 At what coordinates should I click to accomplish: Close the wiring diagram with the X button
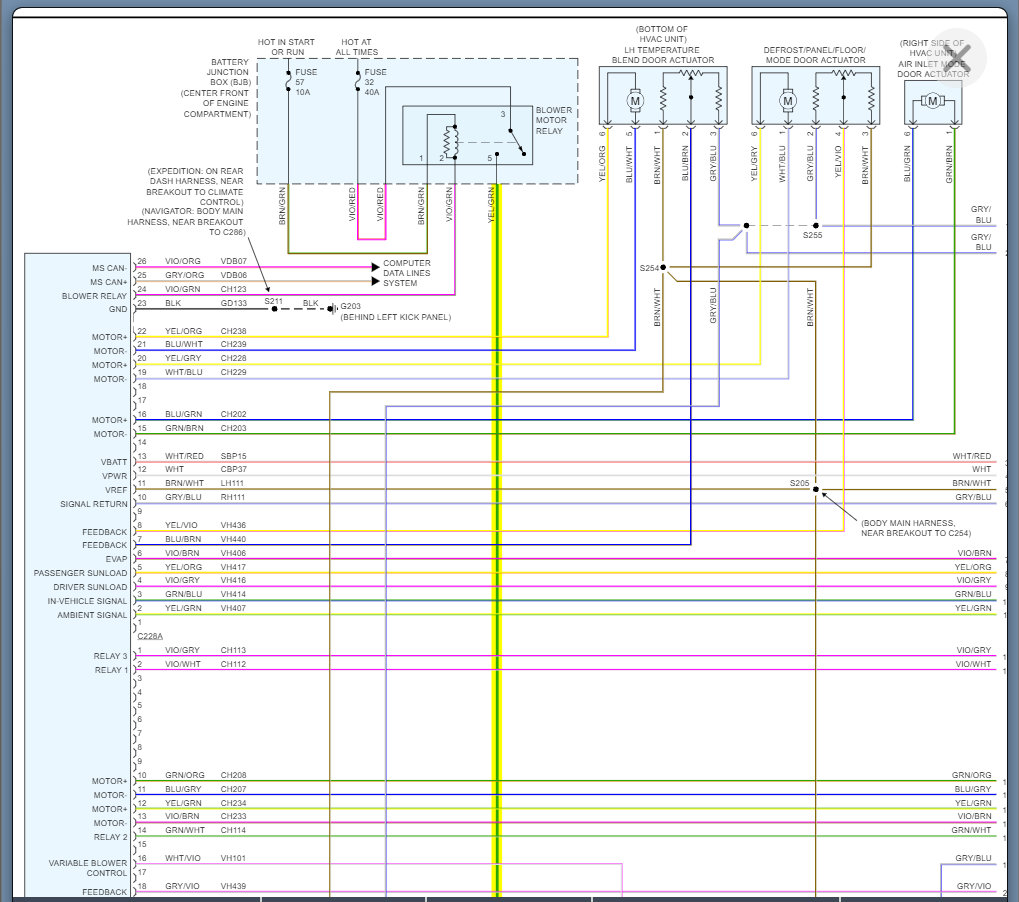[x=959, y=57]
